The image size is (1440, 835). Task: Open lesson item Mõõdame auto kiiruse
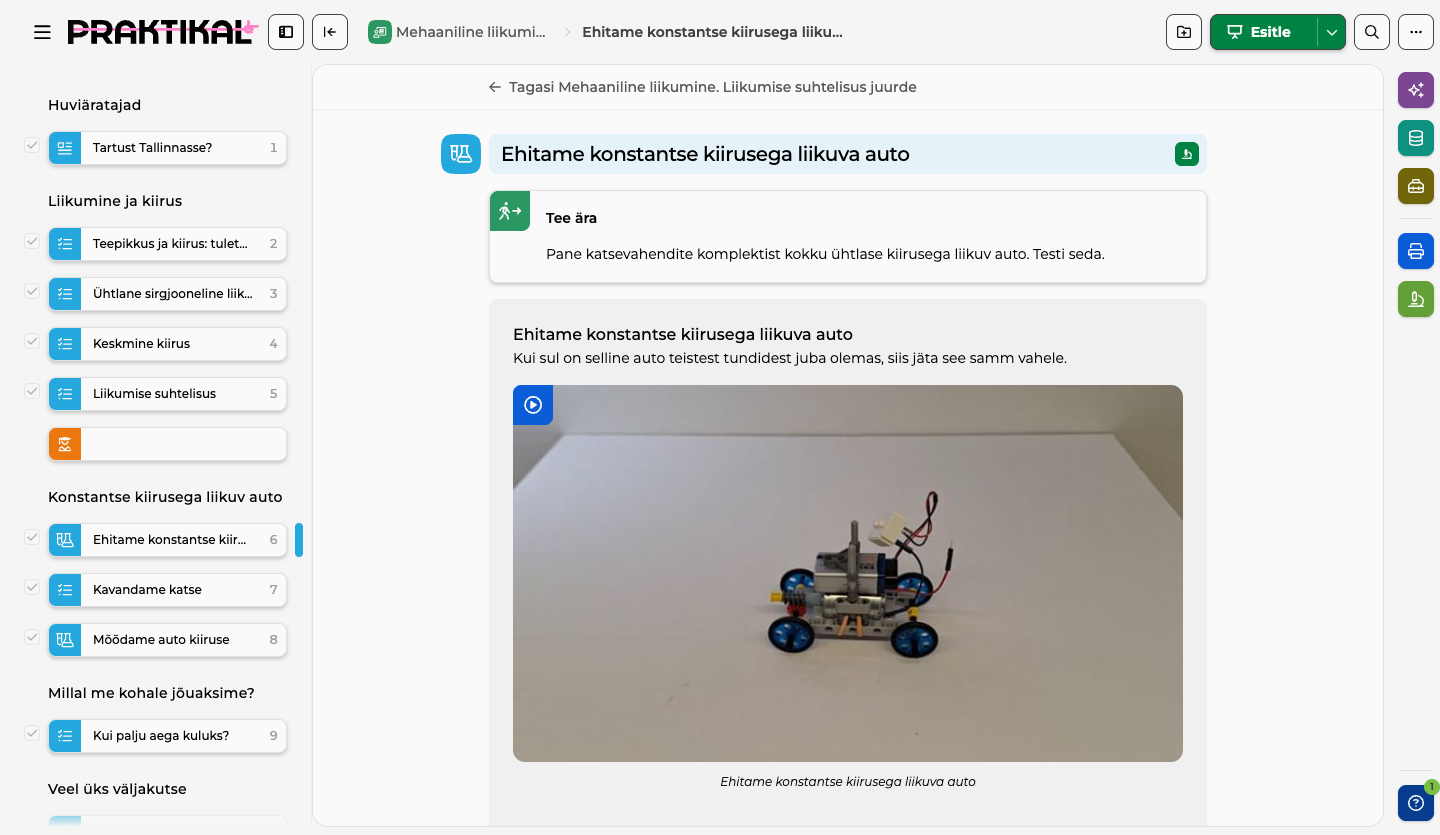coord(168,640)
